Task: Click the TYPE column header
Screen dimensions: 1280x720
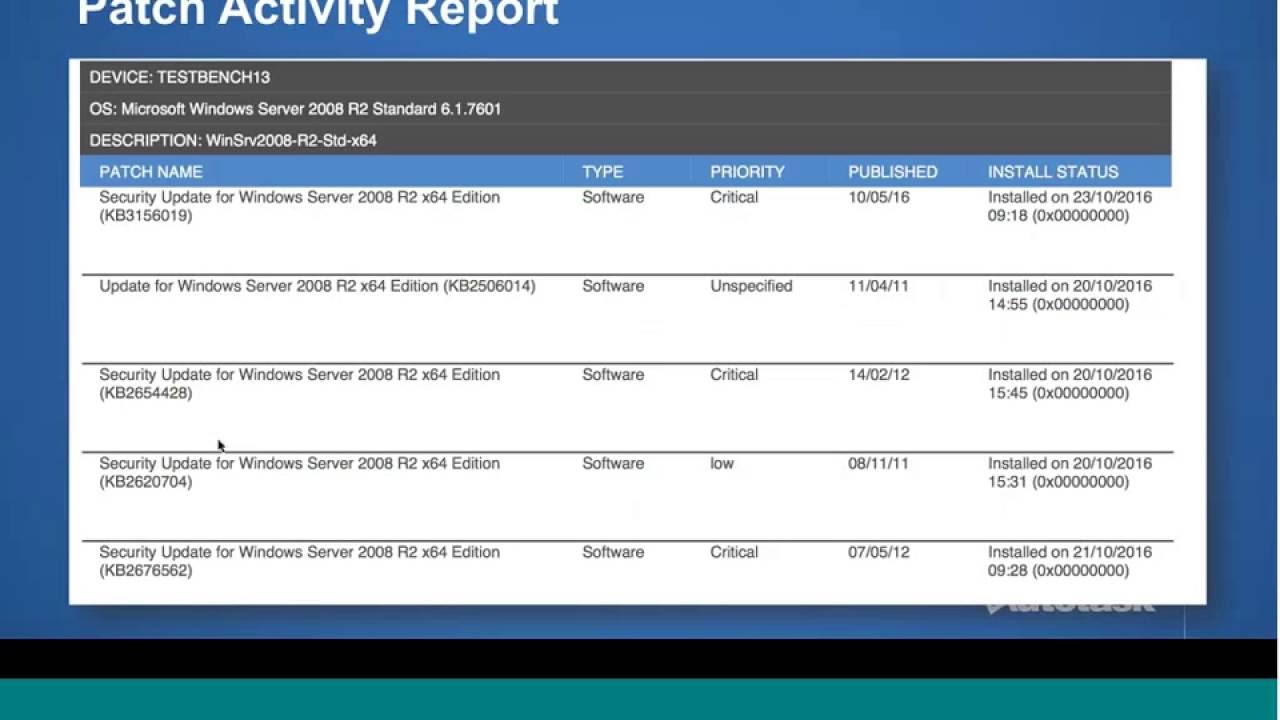Action: point(603,172)
